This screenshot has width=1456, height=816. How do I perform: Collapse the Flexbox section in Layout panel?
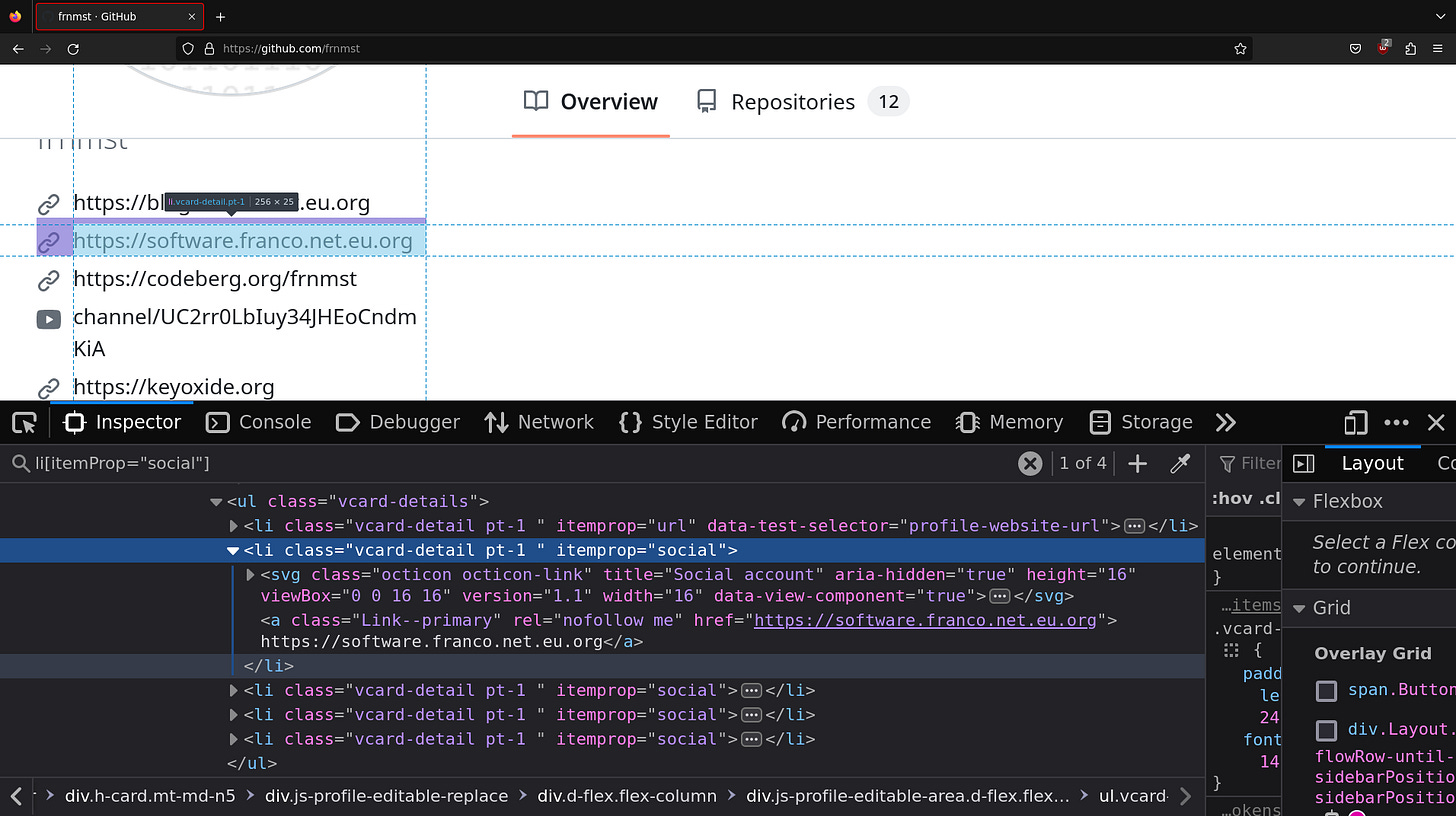pyautogui.click(x=1299, y=501)
